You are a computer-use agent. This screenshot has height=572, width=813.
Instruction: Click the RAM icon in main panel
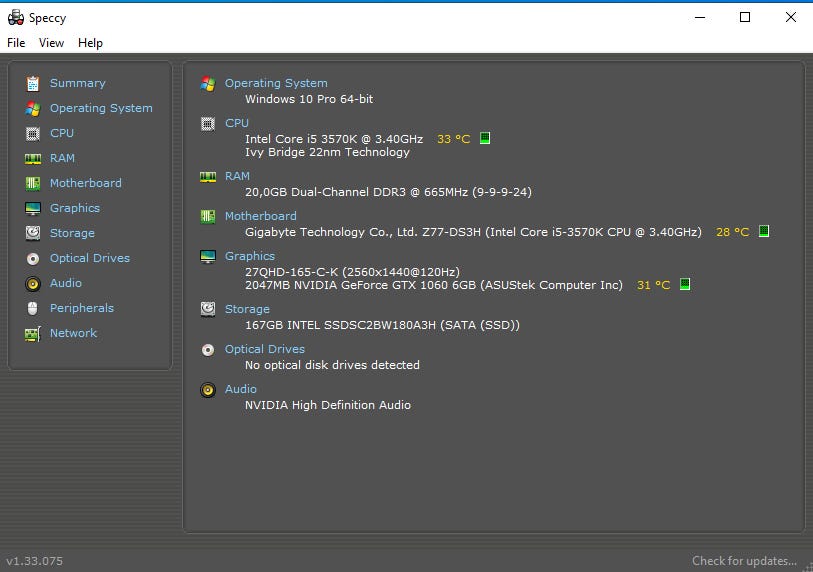(208, 177)
